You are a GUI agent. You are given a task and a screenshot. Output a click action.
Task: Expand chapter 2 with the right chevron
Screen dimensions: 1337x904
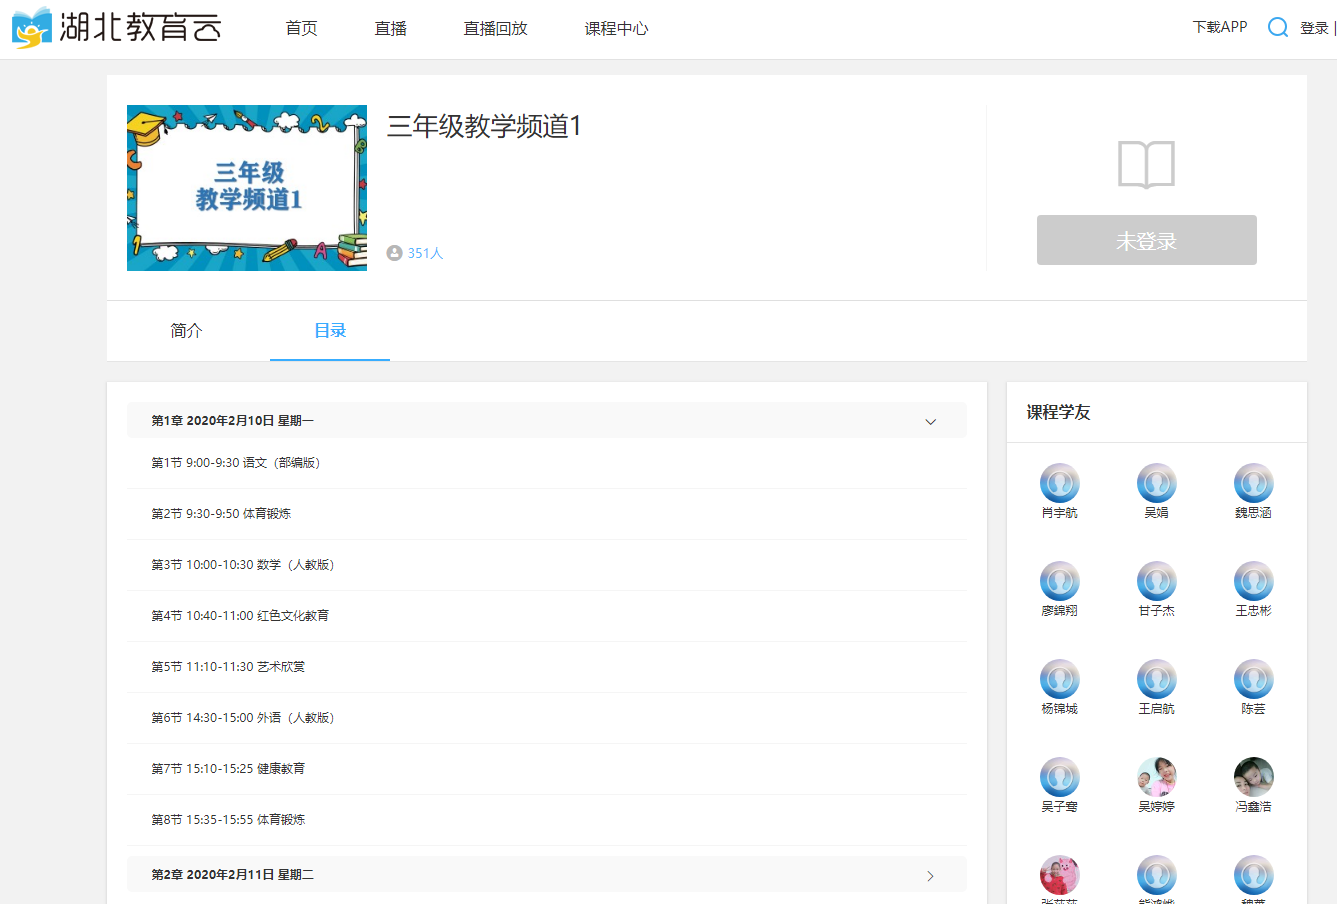(x=930, y=875)
